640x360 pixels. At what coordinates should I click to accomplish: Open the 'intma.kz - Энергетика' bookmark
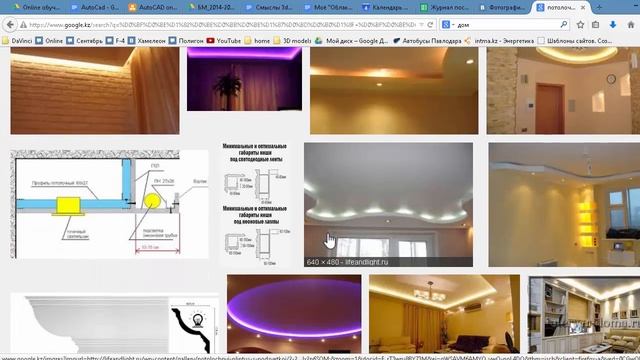(499, 40)
